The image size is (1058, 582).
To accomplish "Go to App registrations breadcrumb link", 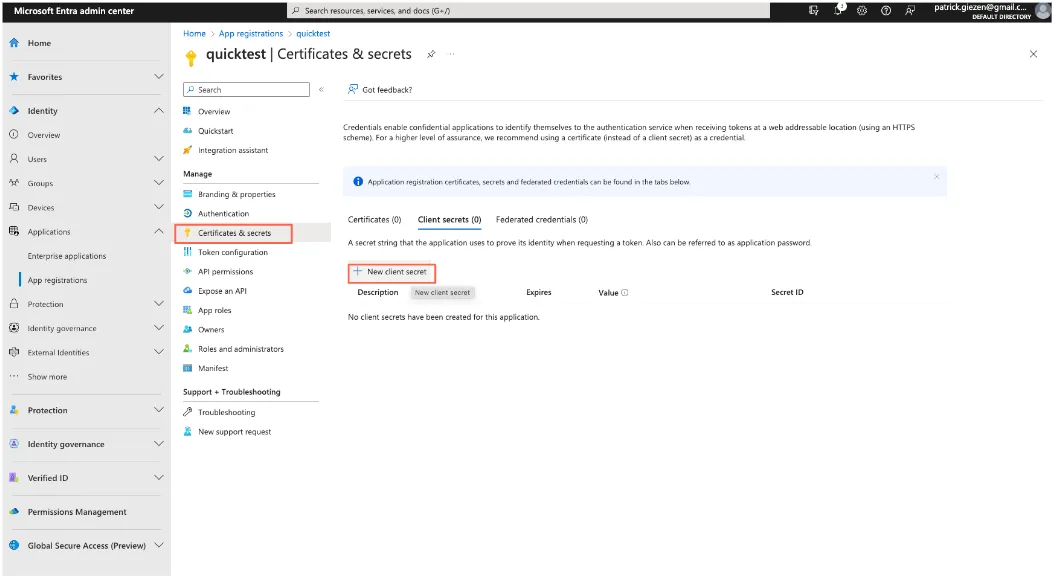I will tap(251, 33).
